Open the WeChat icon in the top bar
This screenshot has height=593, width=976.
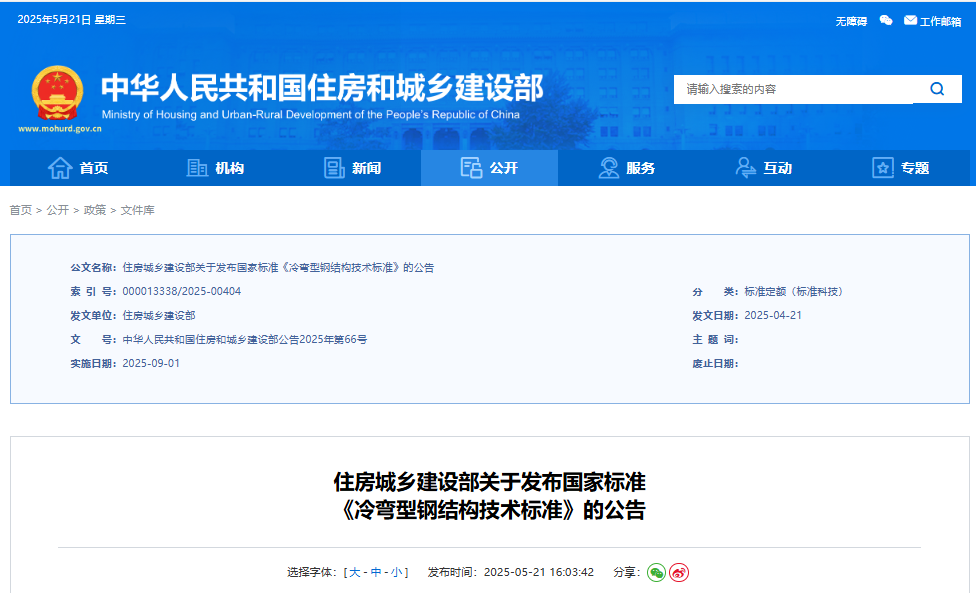pos(886,21)
